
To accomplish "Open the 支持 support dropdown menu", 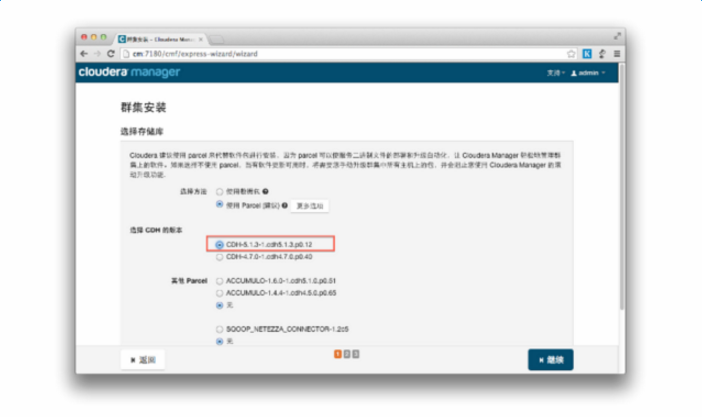I will 555,73.
